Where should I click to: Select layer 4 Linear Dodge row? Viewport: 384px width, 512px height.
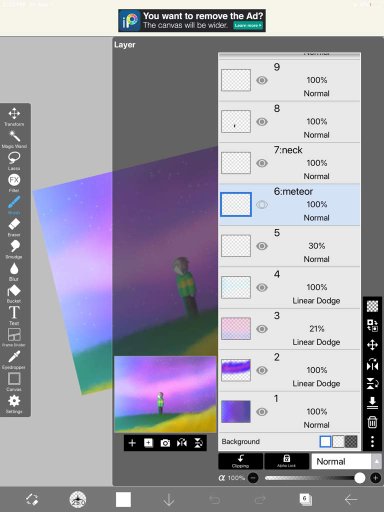[289, 287]
